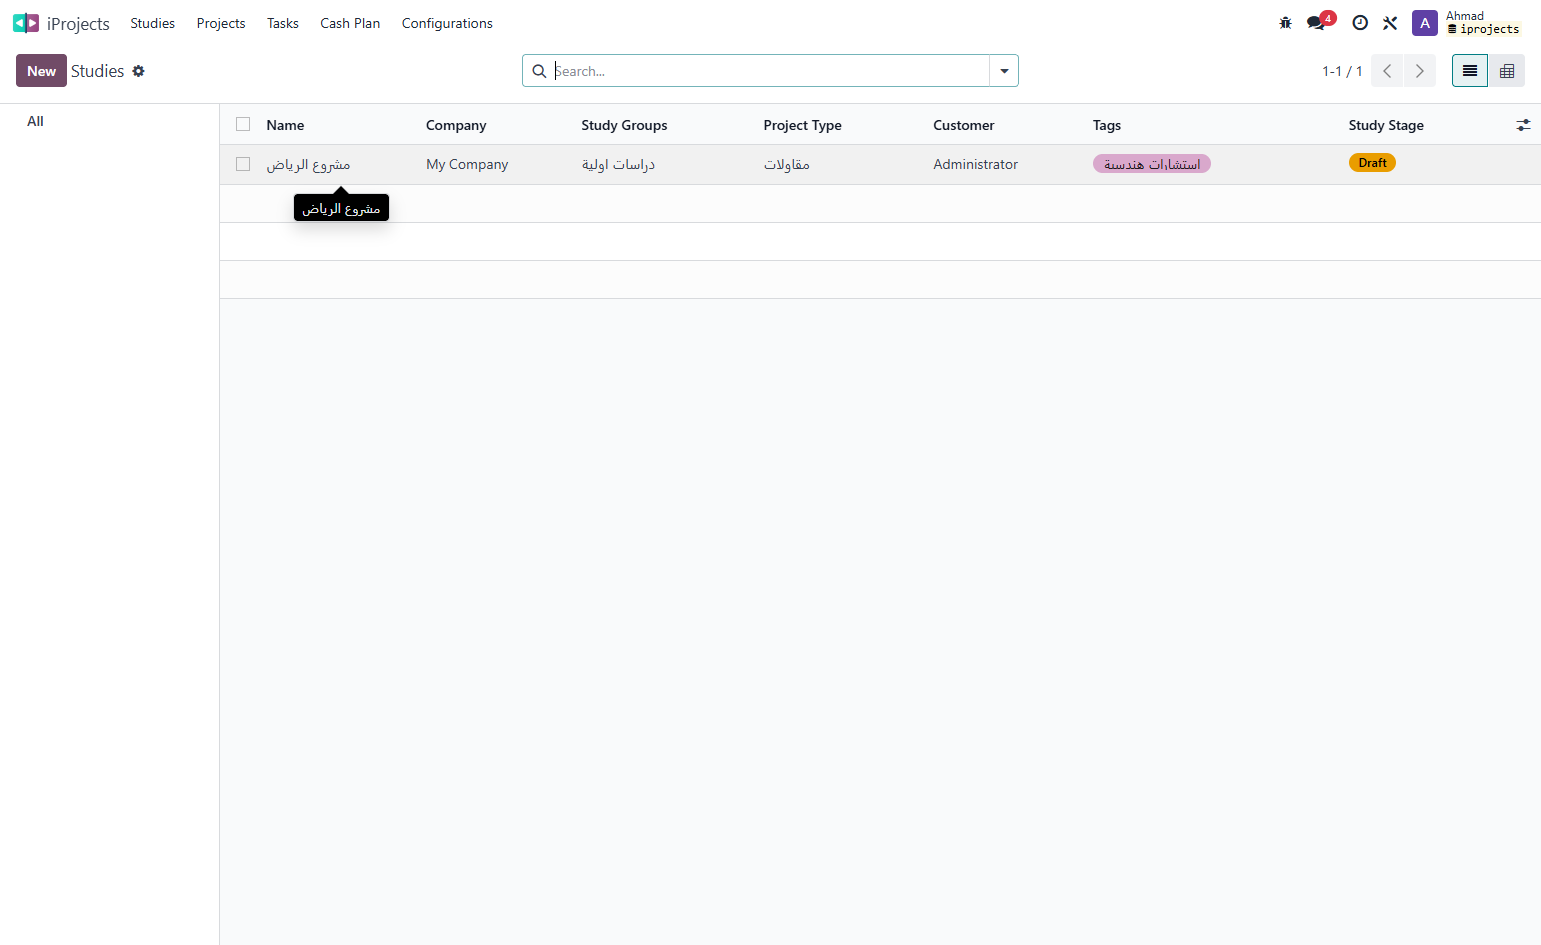Open the مشروع الرياض record name
This screenshot has height=945, width=1541.
coord(308,164)
